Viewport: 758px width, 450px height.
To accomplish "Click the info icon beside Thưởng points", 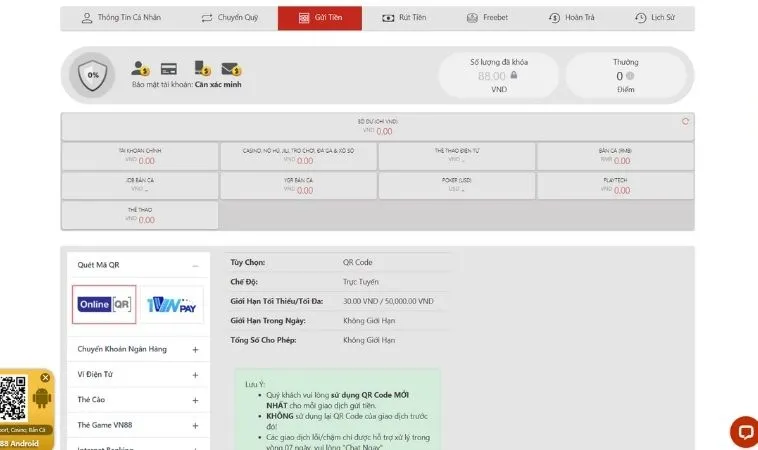I will point(629,76).
